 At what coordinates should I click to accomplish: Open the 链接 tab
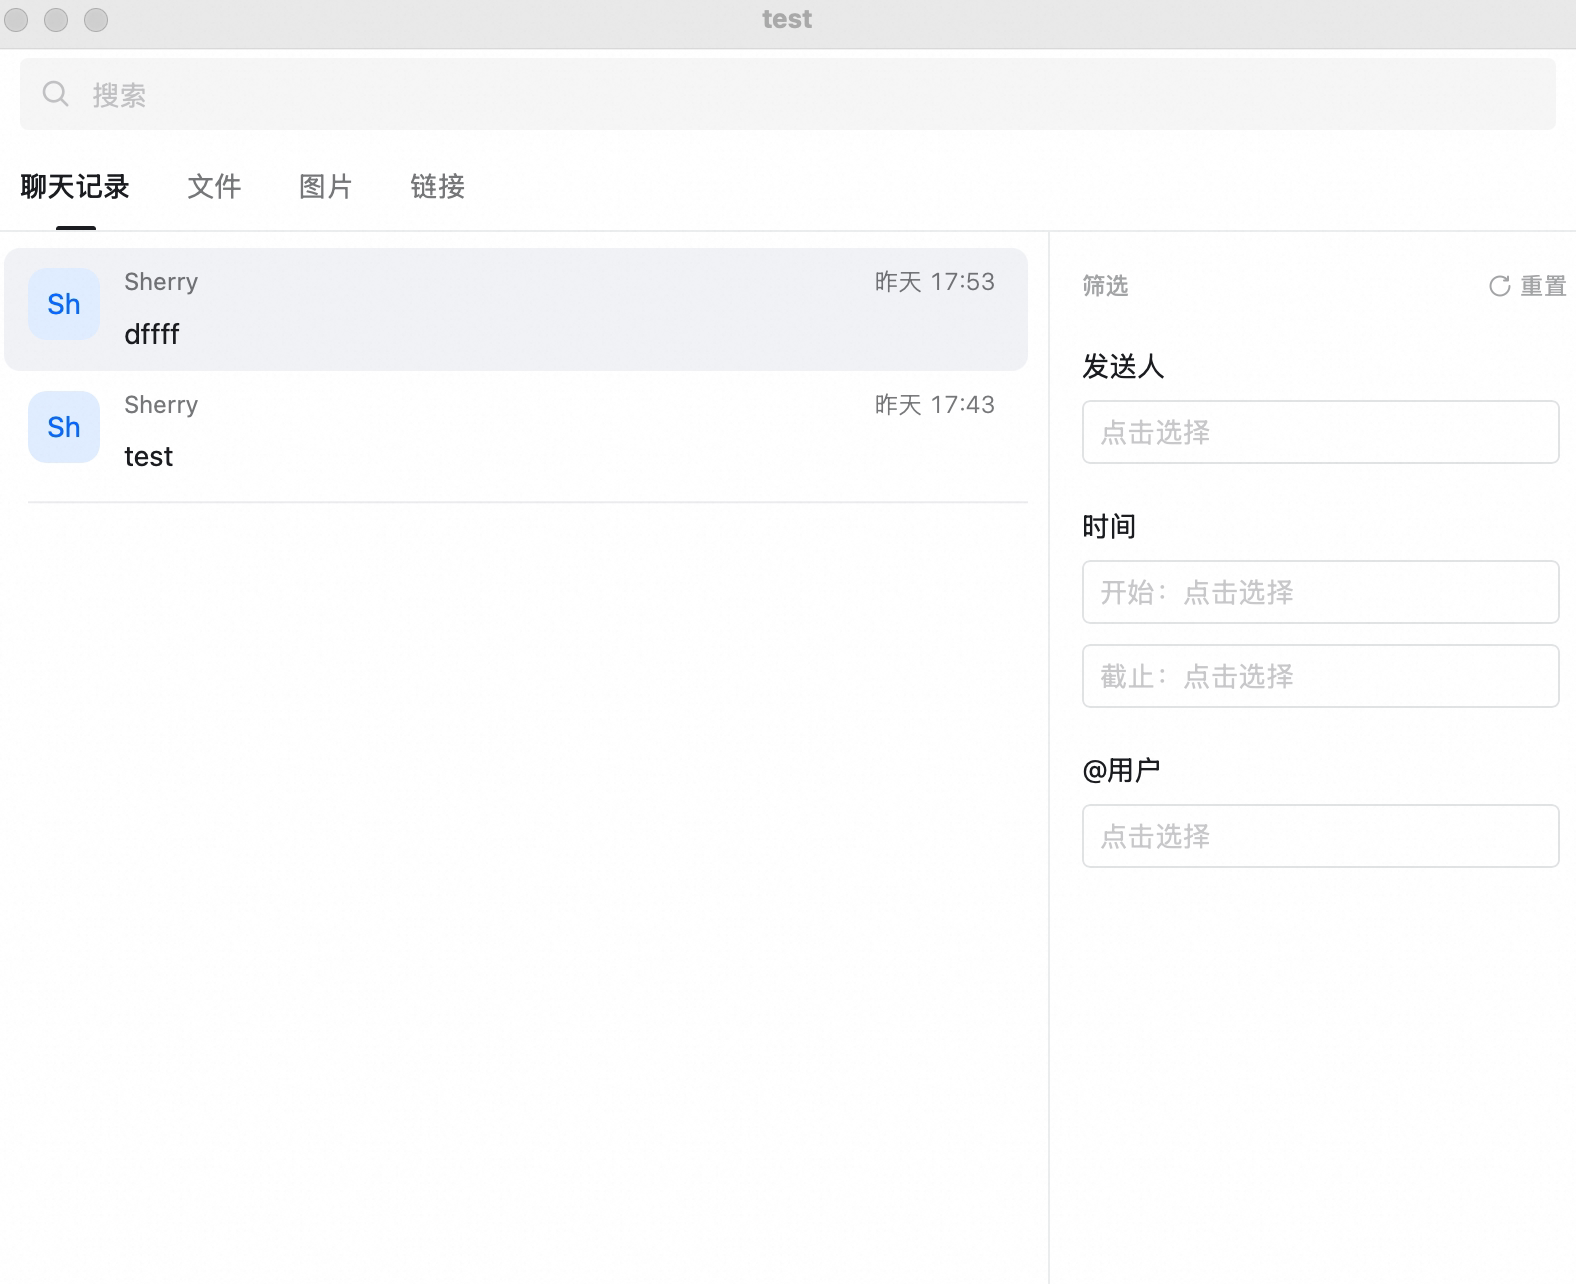(438, 186)
